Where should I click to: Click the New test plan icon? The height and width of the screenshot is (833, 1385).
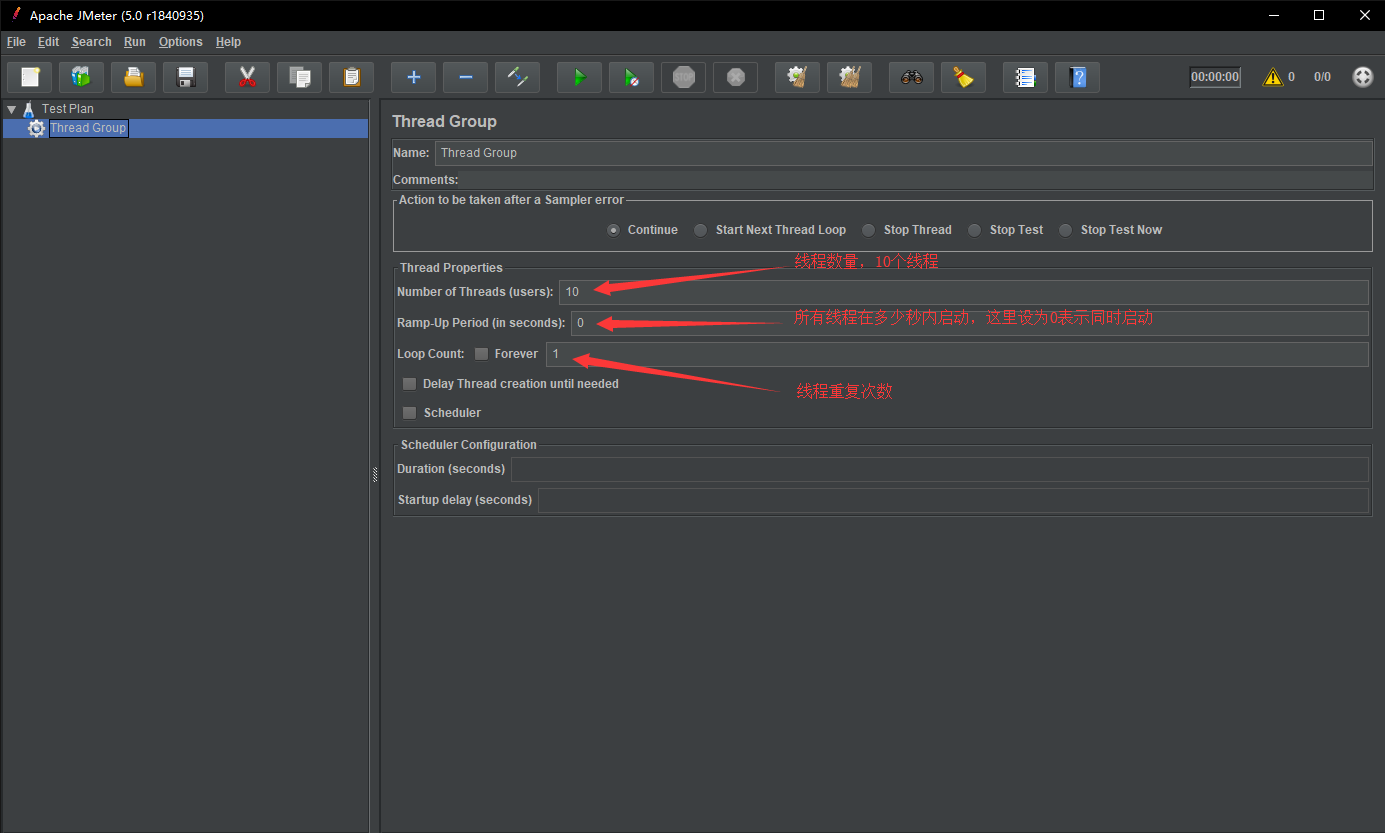coord(30,77)
